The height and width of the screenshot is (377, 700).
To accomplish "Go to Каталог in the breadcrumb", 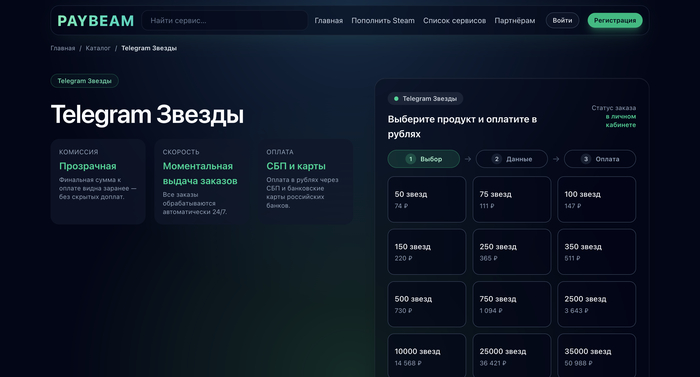I will [x=98, y=48].
